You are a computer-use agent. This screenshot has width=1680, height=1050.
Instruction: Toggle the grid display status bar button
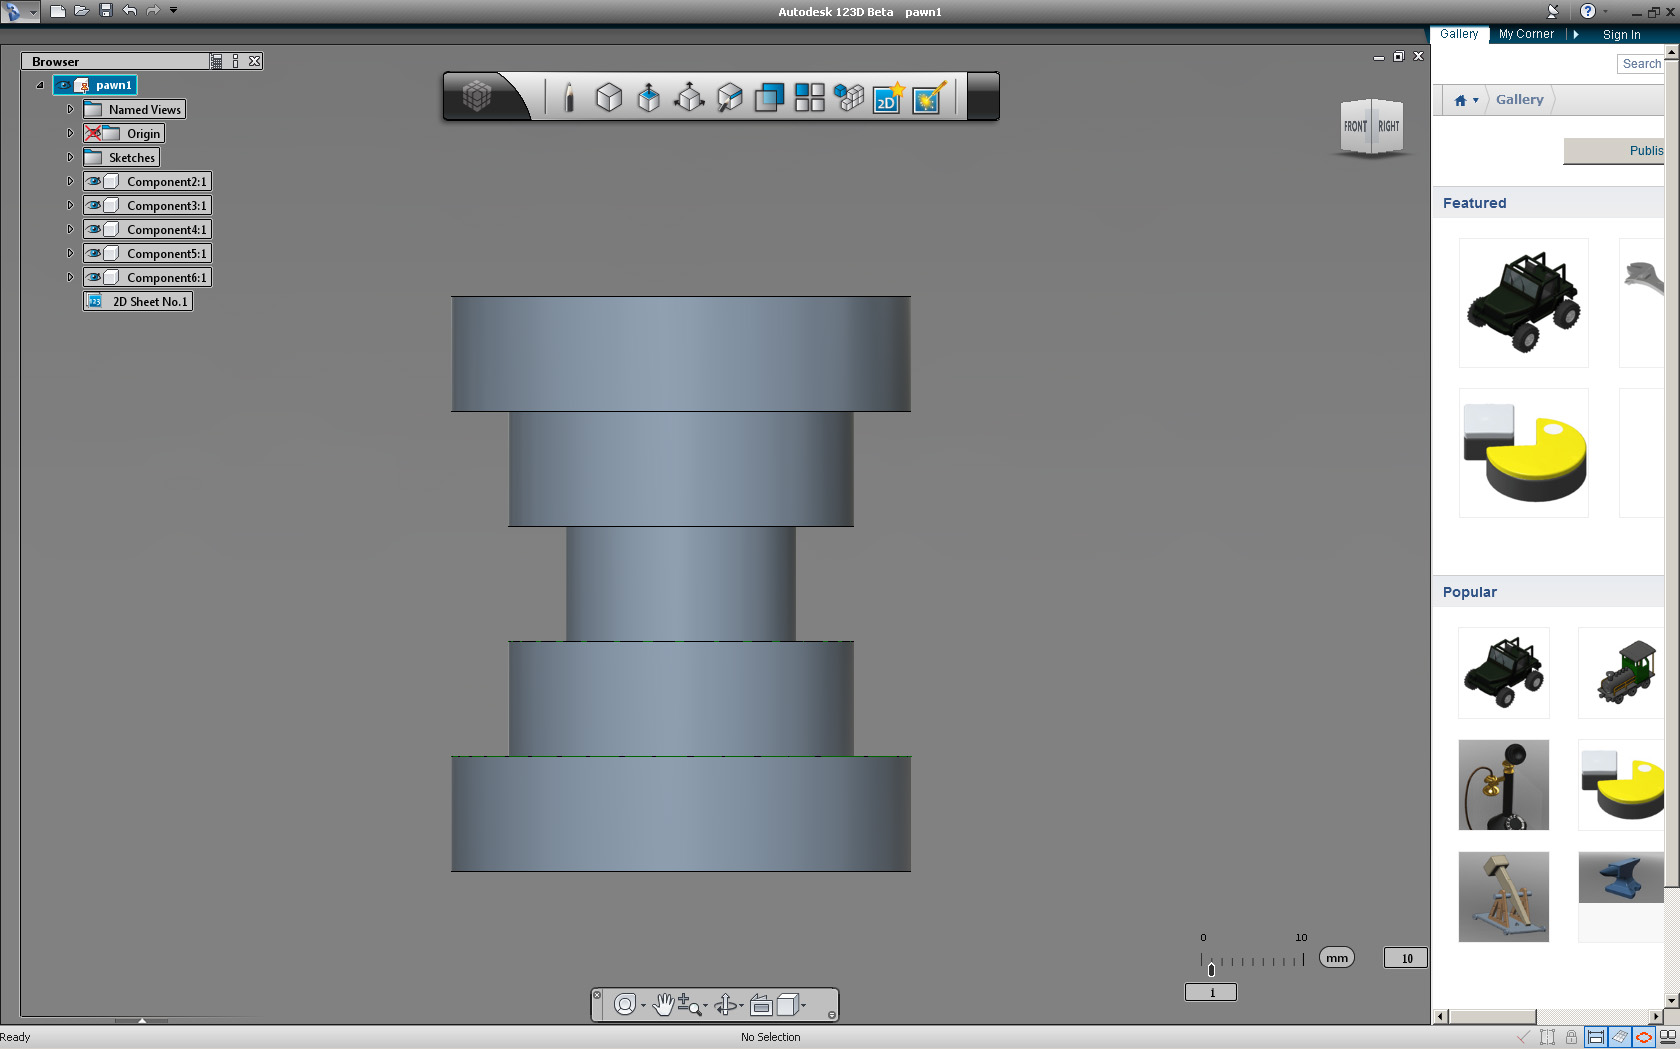pyautogui.click(x=1619, y=1037)
